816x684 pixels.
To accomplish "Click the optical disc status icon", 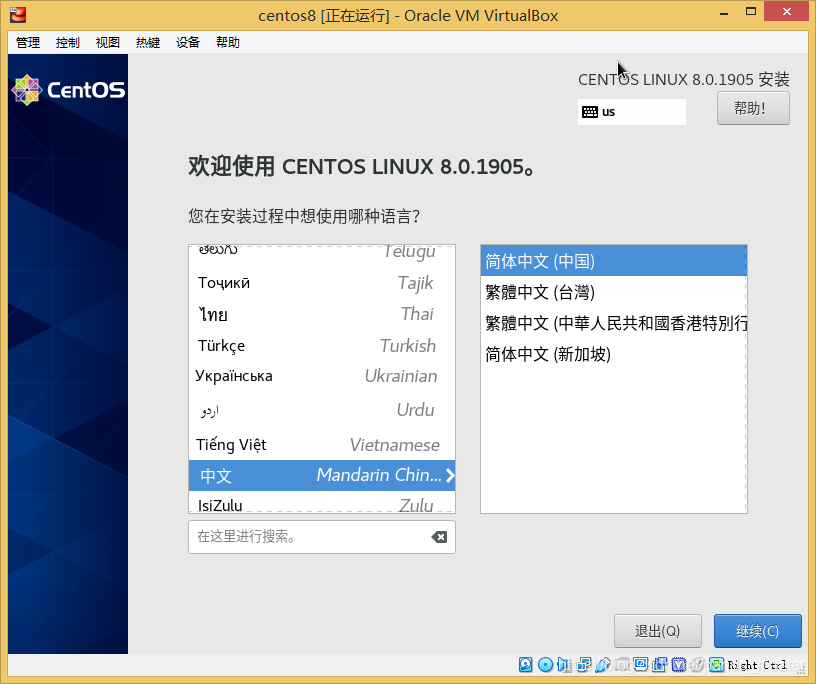I will (x=545, y=665).
